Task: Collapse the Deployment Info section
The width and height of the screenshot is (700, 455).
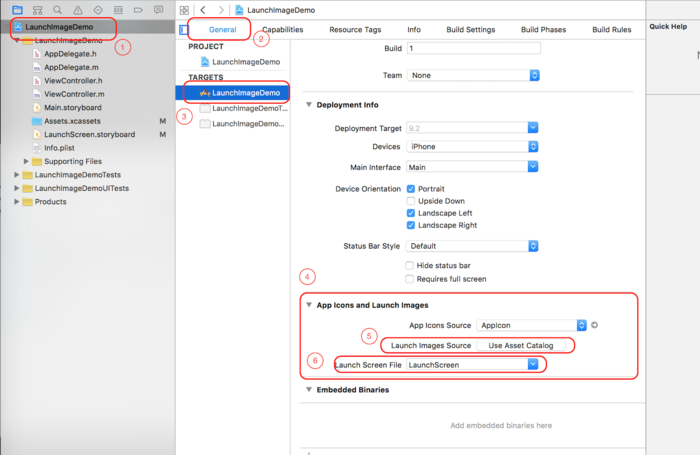Action: pyautogui.click(x=308, y=104)
